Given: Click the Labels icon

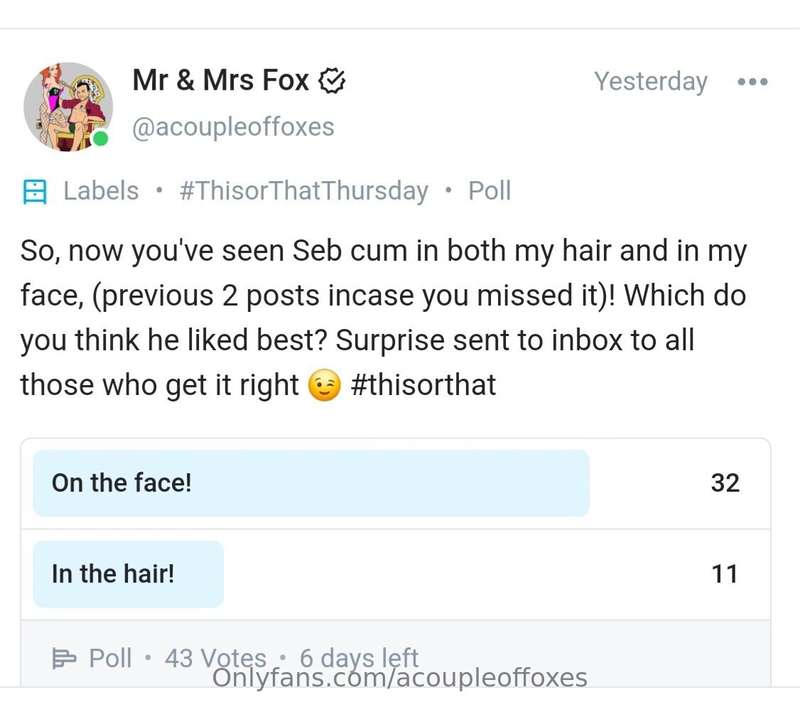Looking at the screenshot, I should 35,191.
